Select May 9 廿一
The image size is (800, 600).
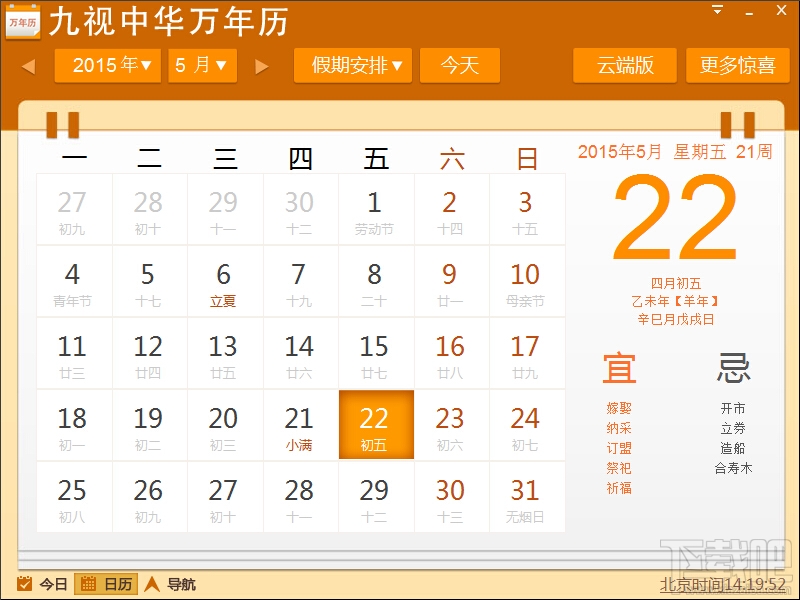pyautogui.click(x=452, y=282)
